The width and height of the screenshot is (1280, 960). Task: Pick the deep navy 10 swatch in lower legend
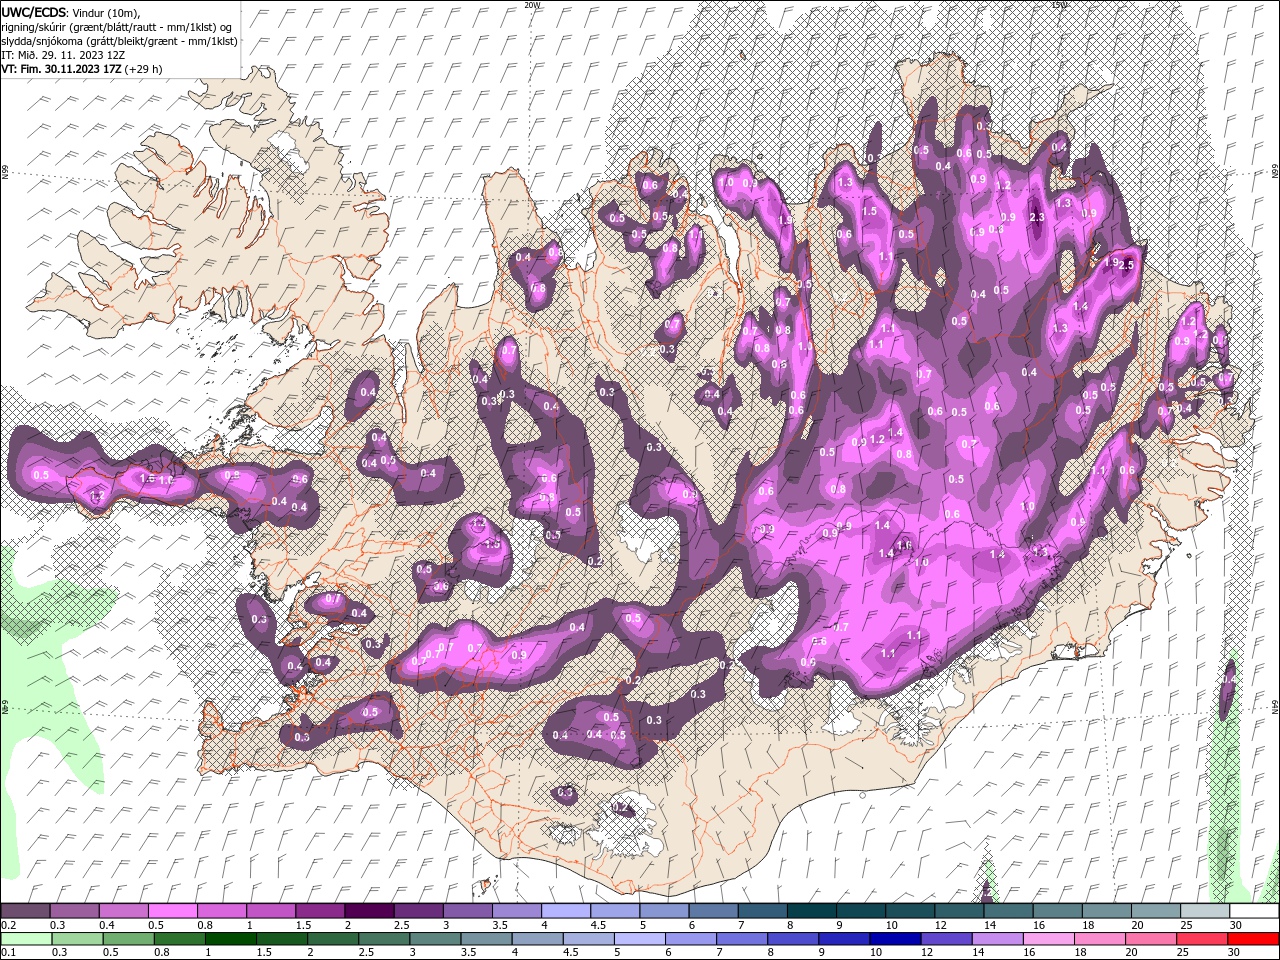(x=896, y=939)
